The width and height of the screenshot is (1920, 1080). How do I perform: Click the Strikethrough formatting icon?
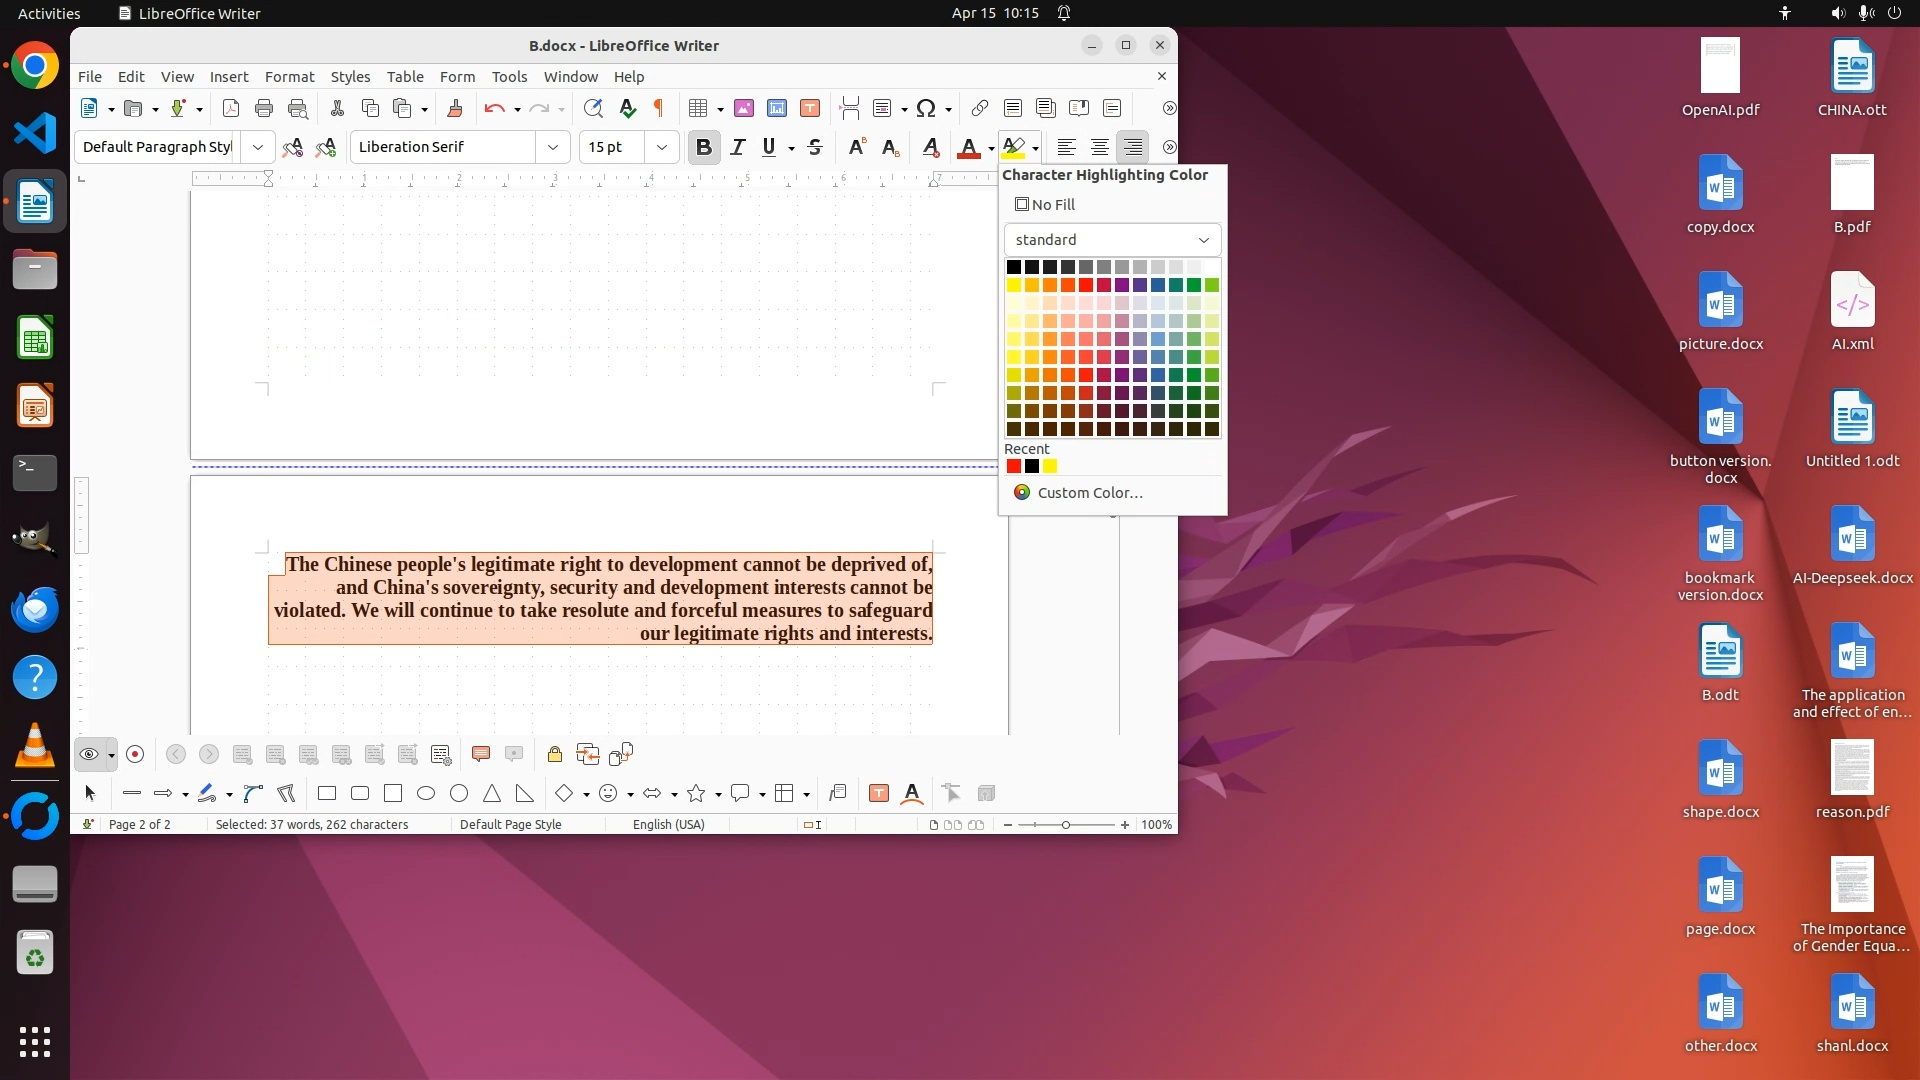[x=815, y=147]
